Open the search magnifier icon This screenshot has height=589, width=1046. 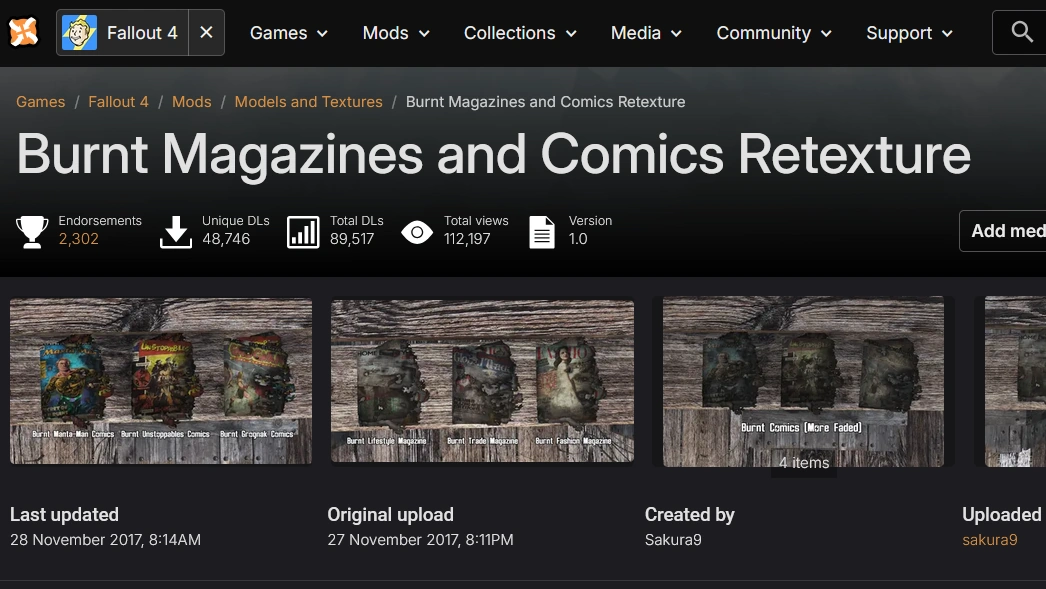(1021, 33)
